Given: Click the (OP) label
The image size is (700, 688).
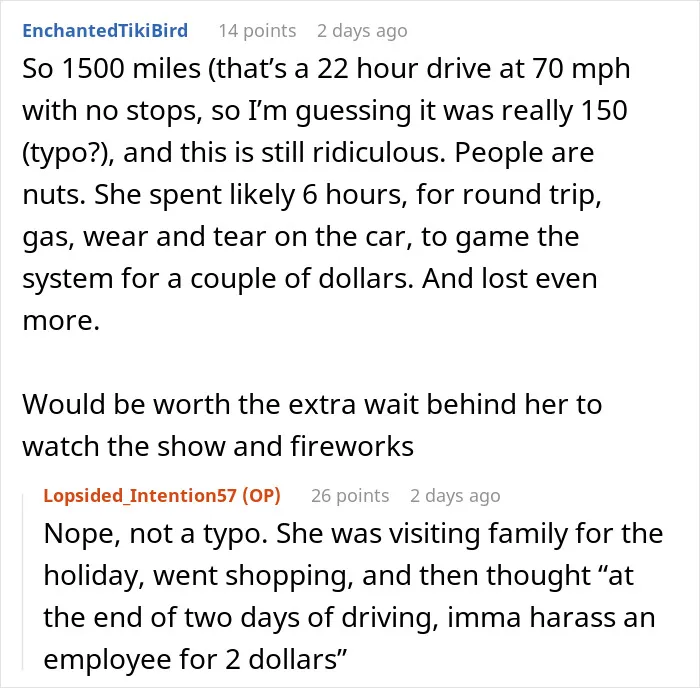Looking at the screenshot, I should pos(261,496).
